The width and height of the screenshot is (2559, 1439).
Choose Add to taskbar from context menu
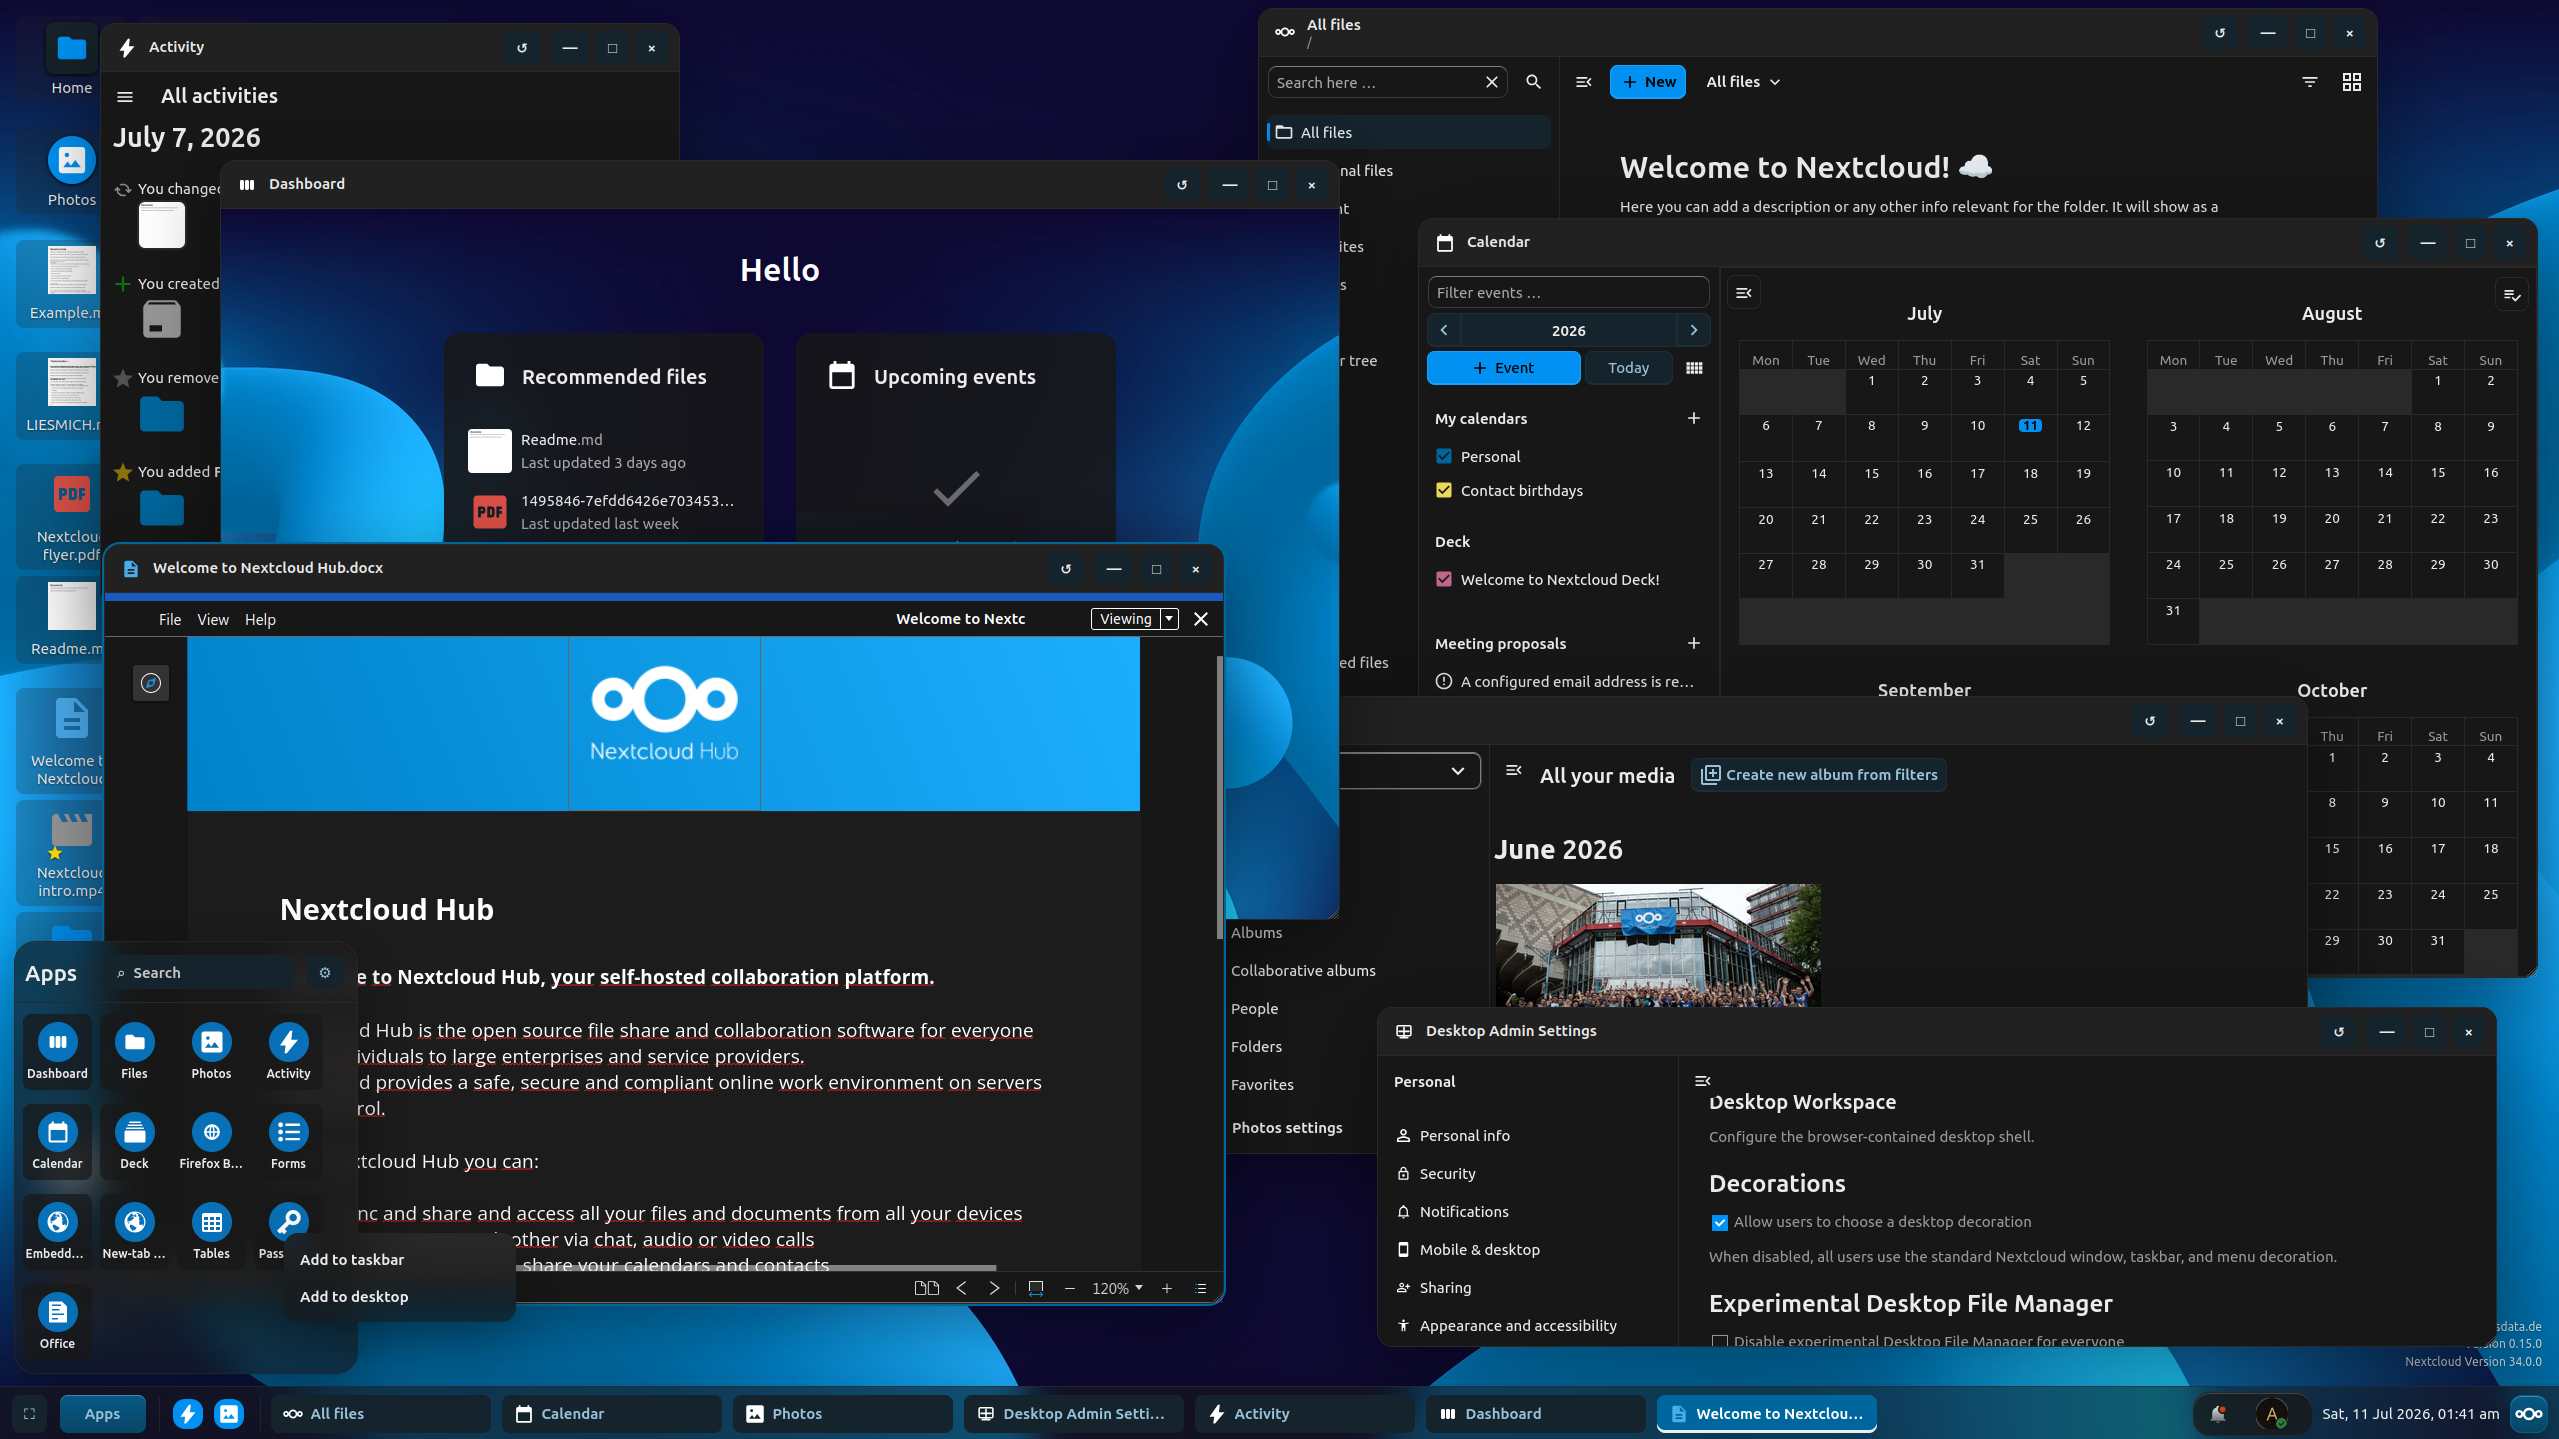coord(400,1260)
